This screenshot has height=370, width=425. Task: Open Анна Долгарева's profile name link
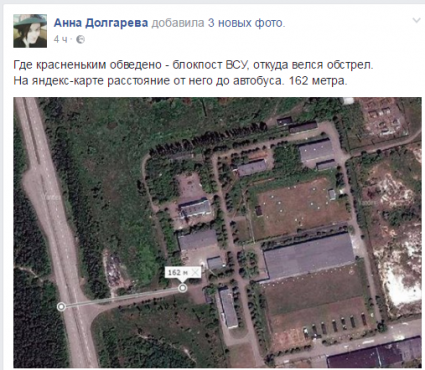coord(101,23)
